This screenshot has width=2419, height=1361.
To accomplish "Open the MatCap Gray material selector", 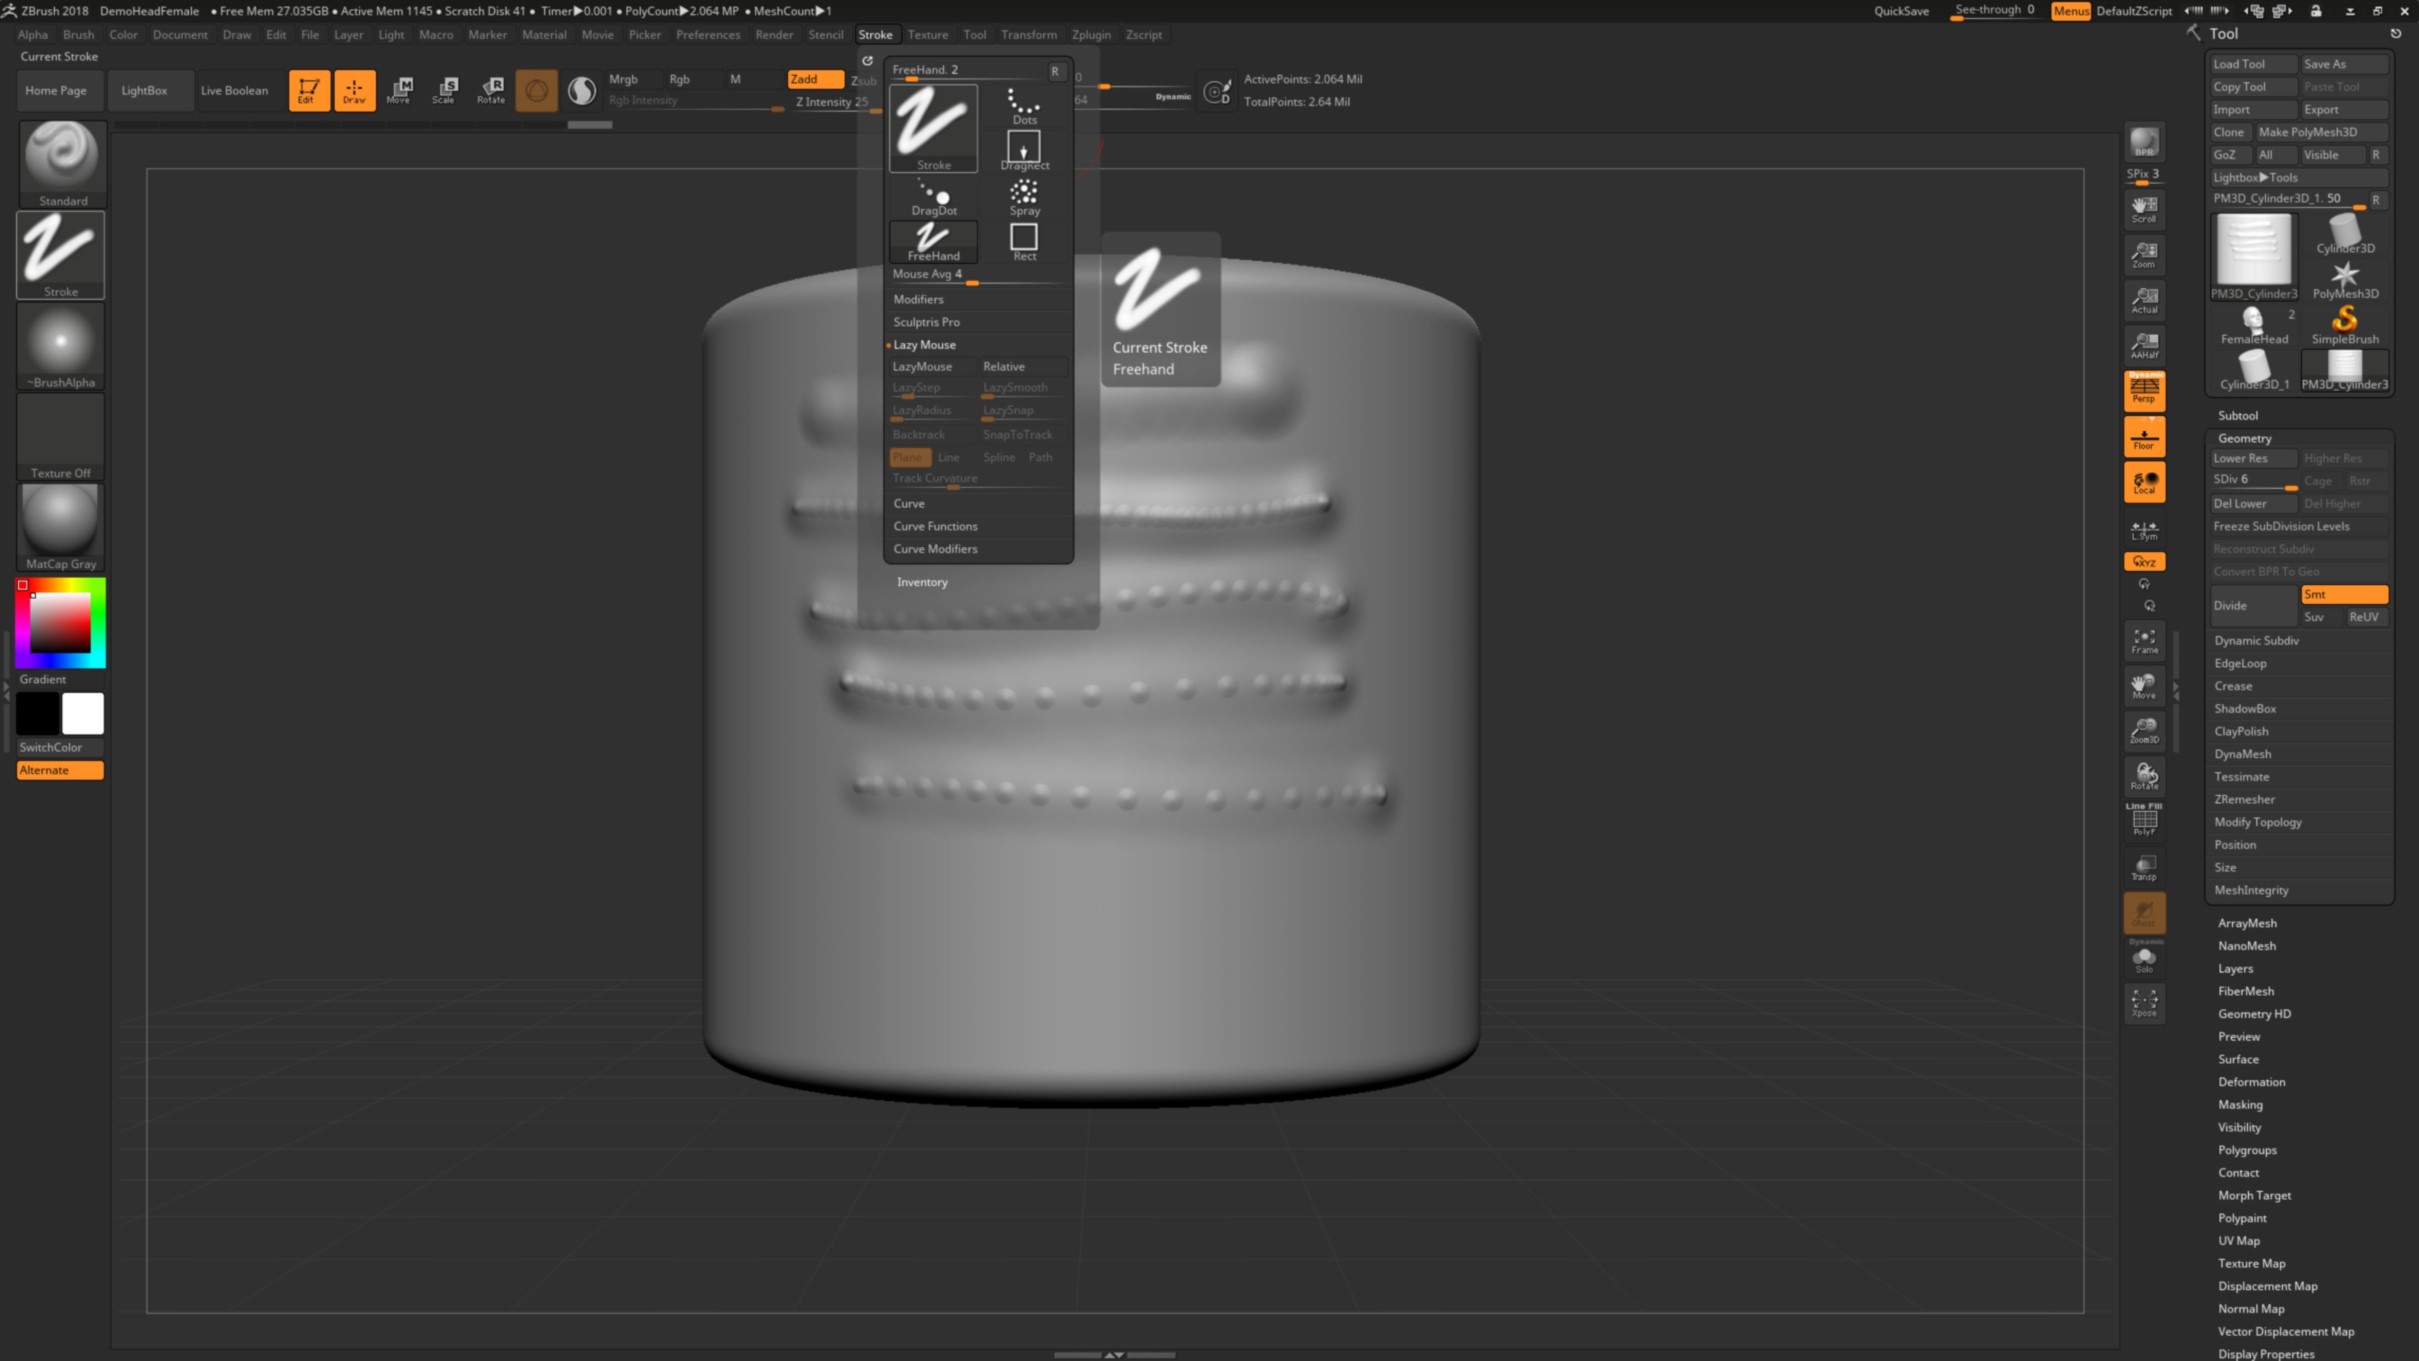I will pos(61,528).
